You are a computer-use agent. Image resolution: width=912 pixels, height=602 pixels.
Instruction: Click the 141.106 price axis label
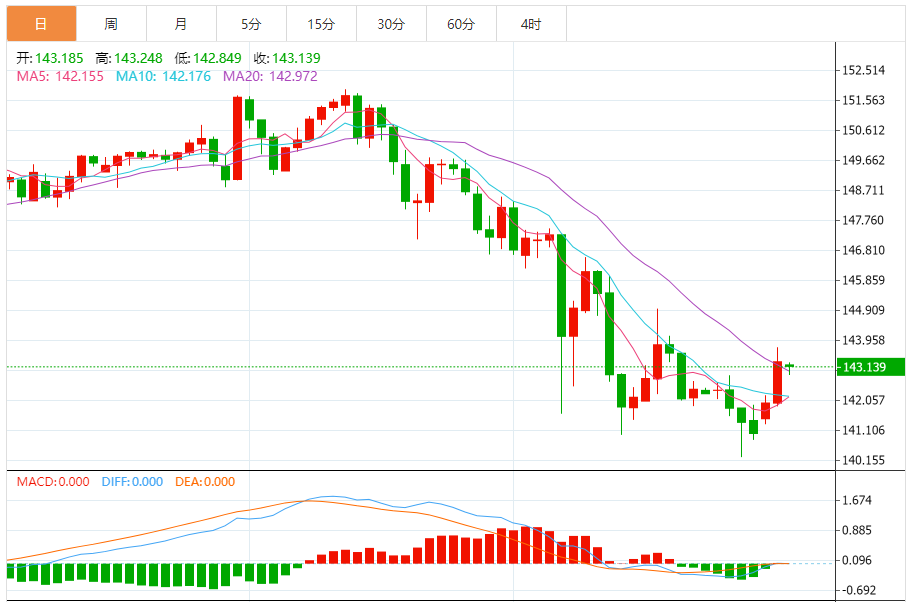[864, 430]
